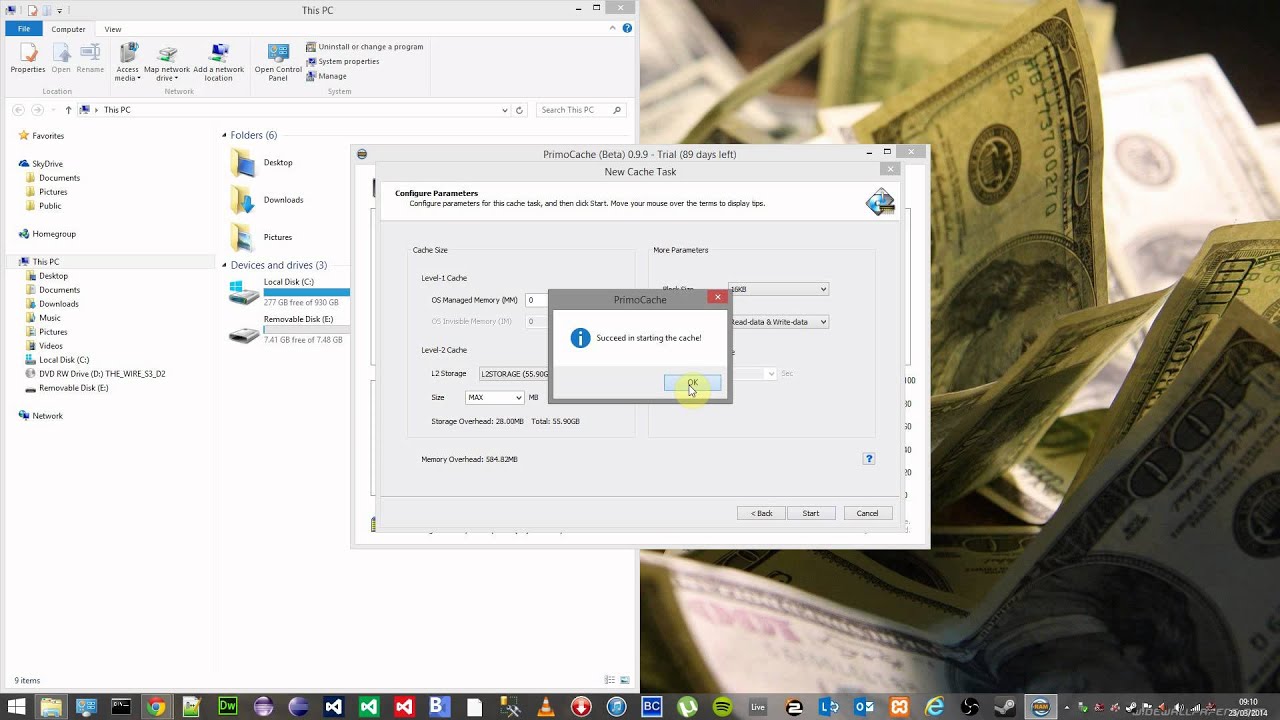1280x720 pixels.
Task: Click Add a network location icon
Action: (x=218, y=62)
